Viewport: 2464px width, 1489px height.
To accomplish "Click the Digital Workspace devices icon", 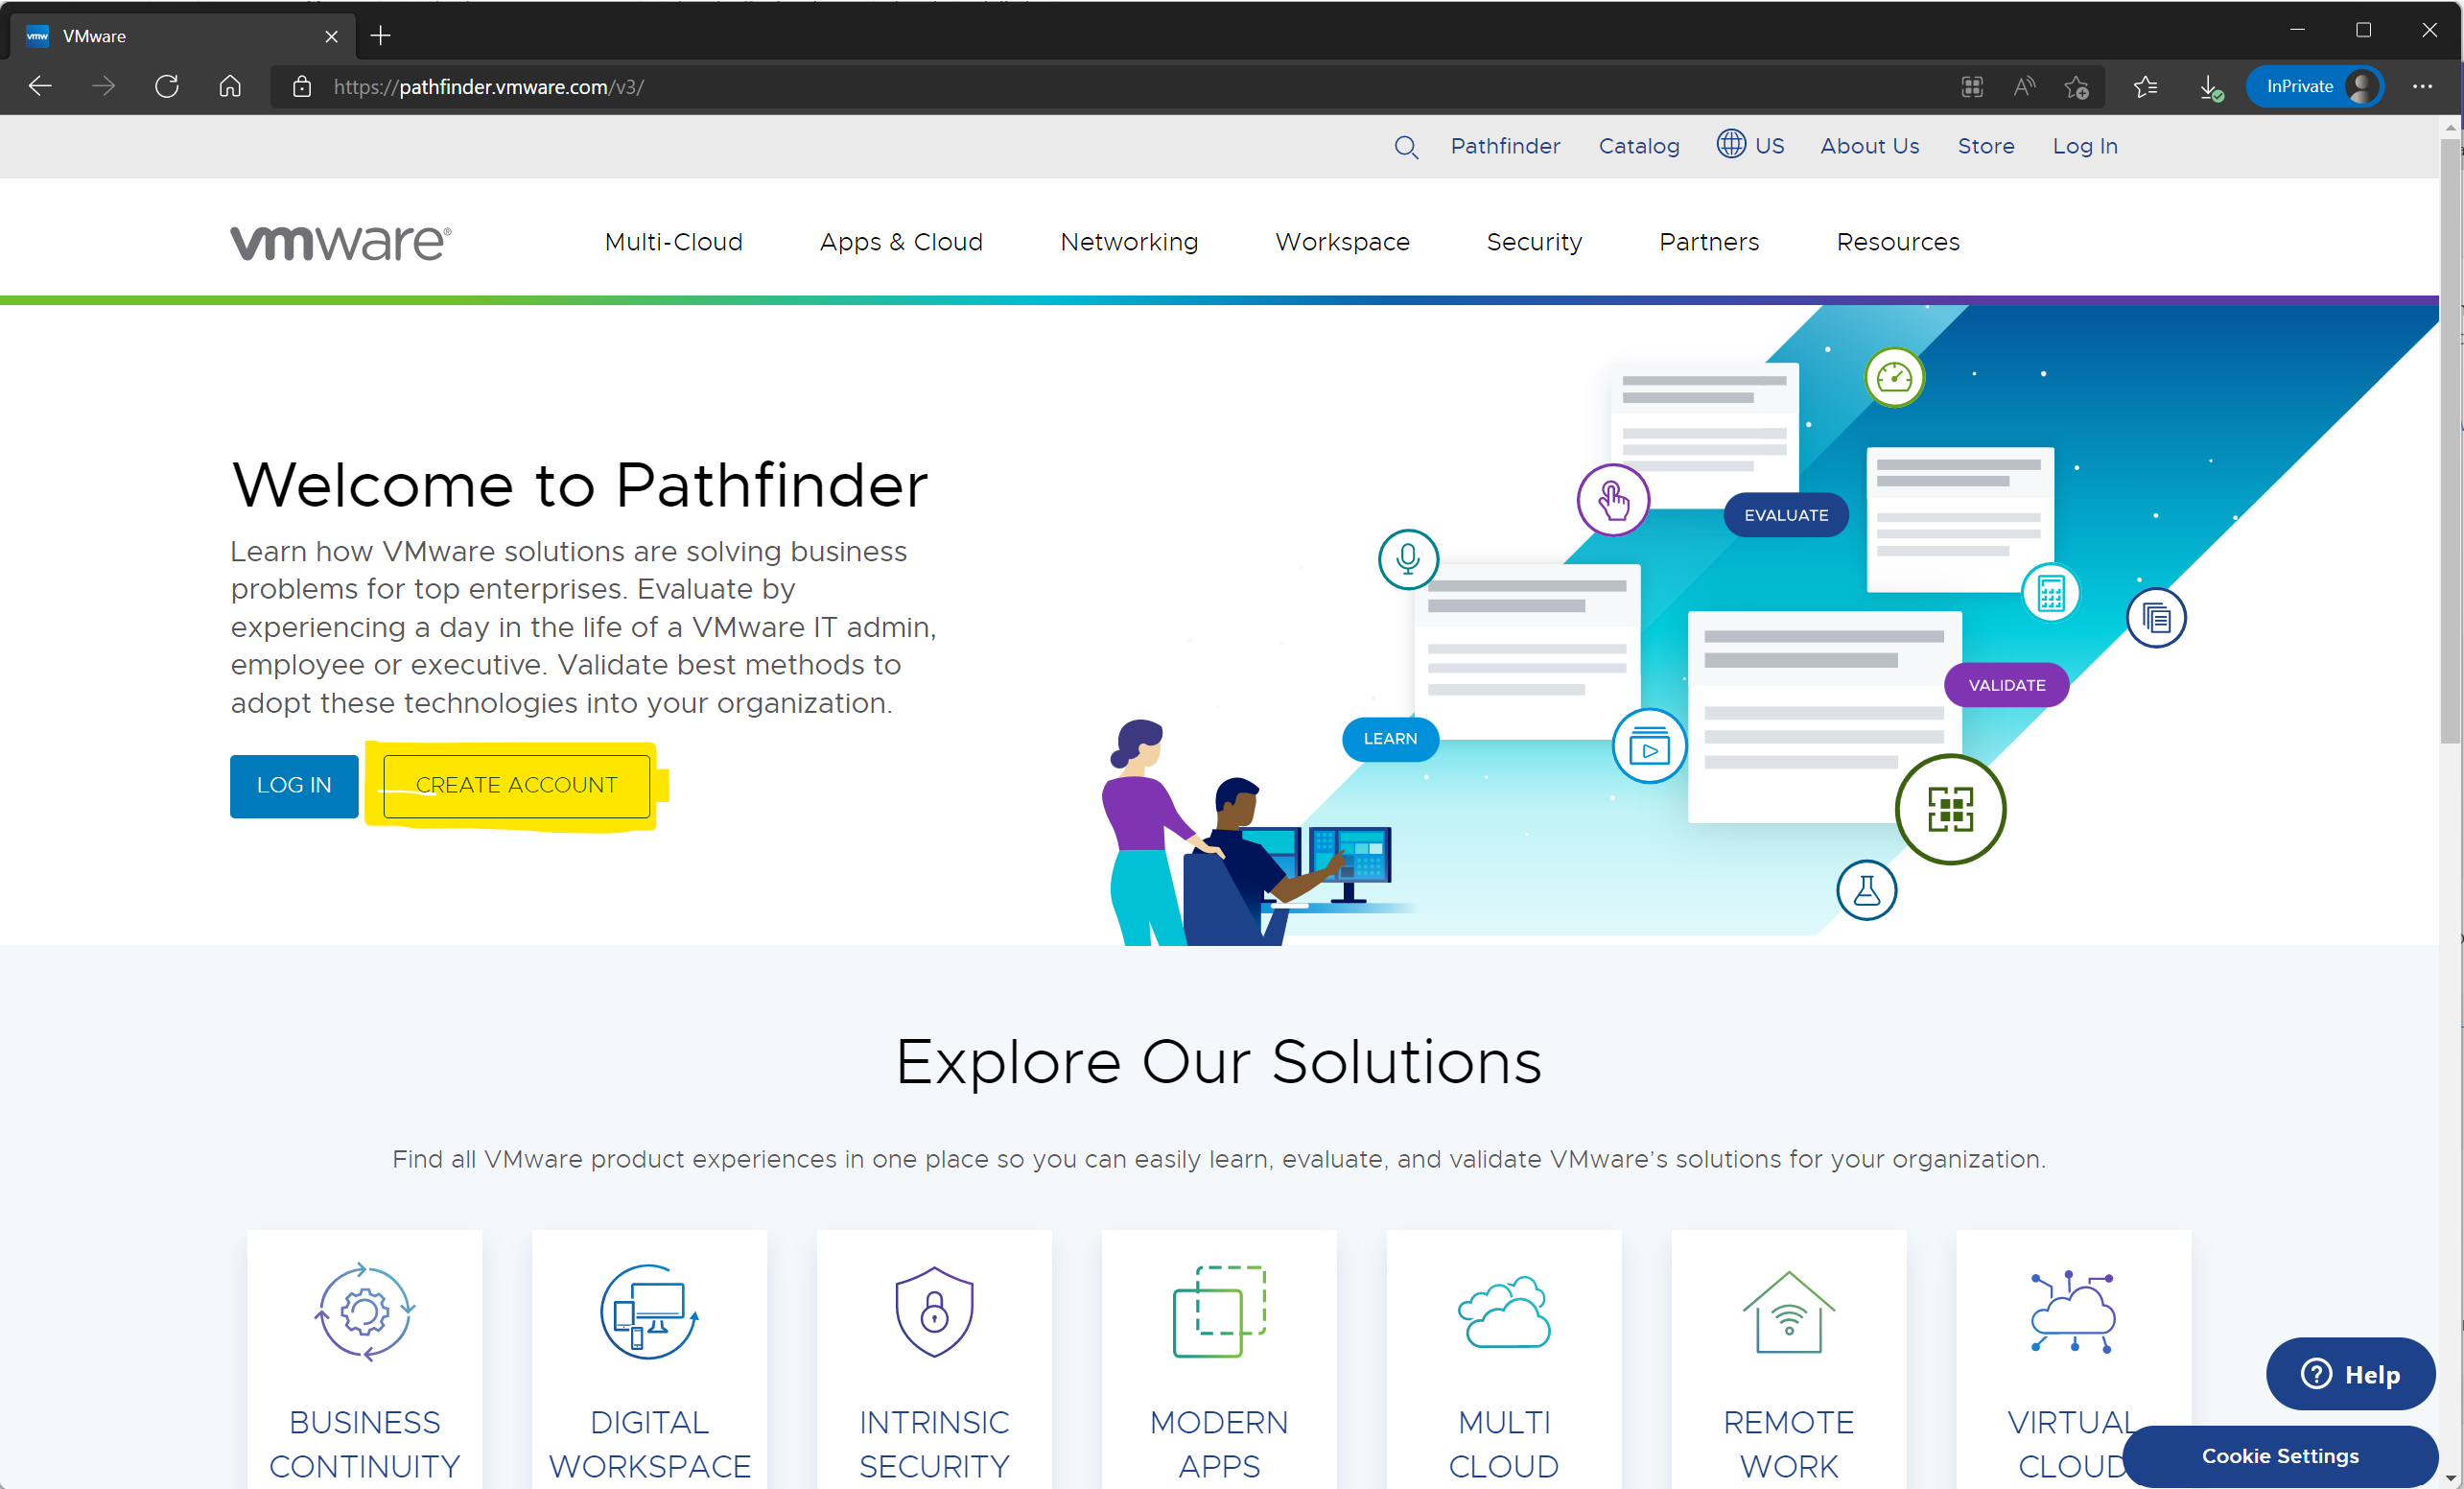I will (x=650, y=1312).
